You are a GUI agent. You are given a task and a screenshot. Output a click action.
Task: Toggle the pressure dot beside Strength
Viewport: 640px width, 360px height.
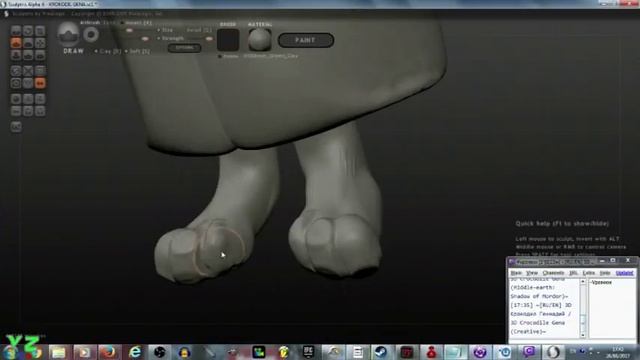click(x=159, y=38)
